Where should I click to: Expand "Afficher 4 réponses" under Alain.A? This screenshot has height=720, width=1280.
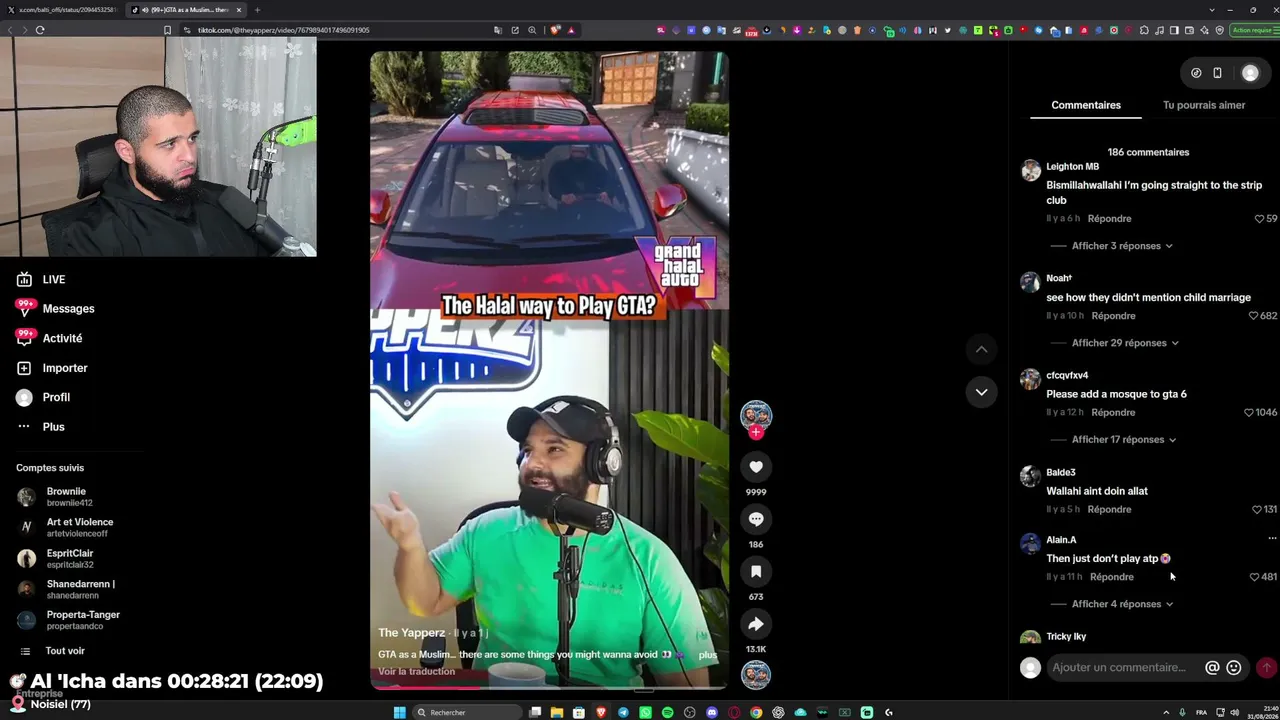[x=1122, y=604]
